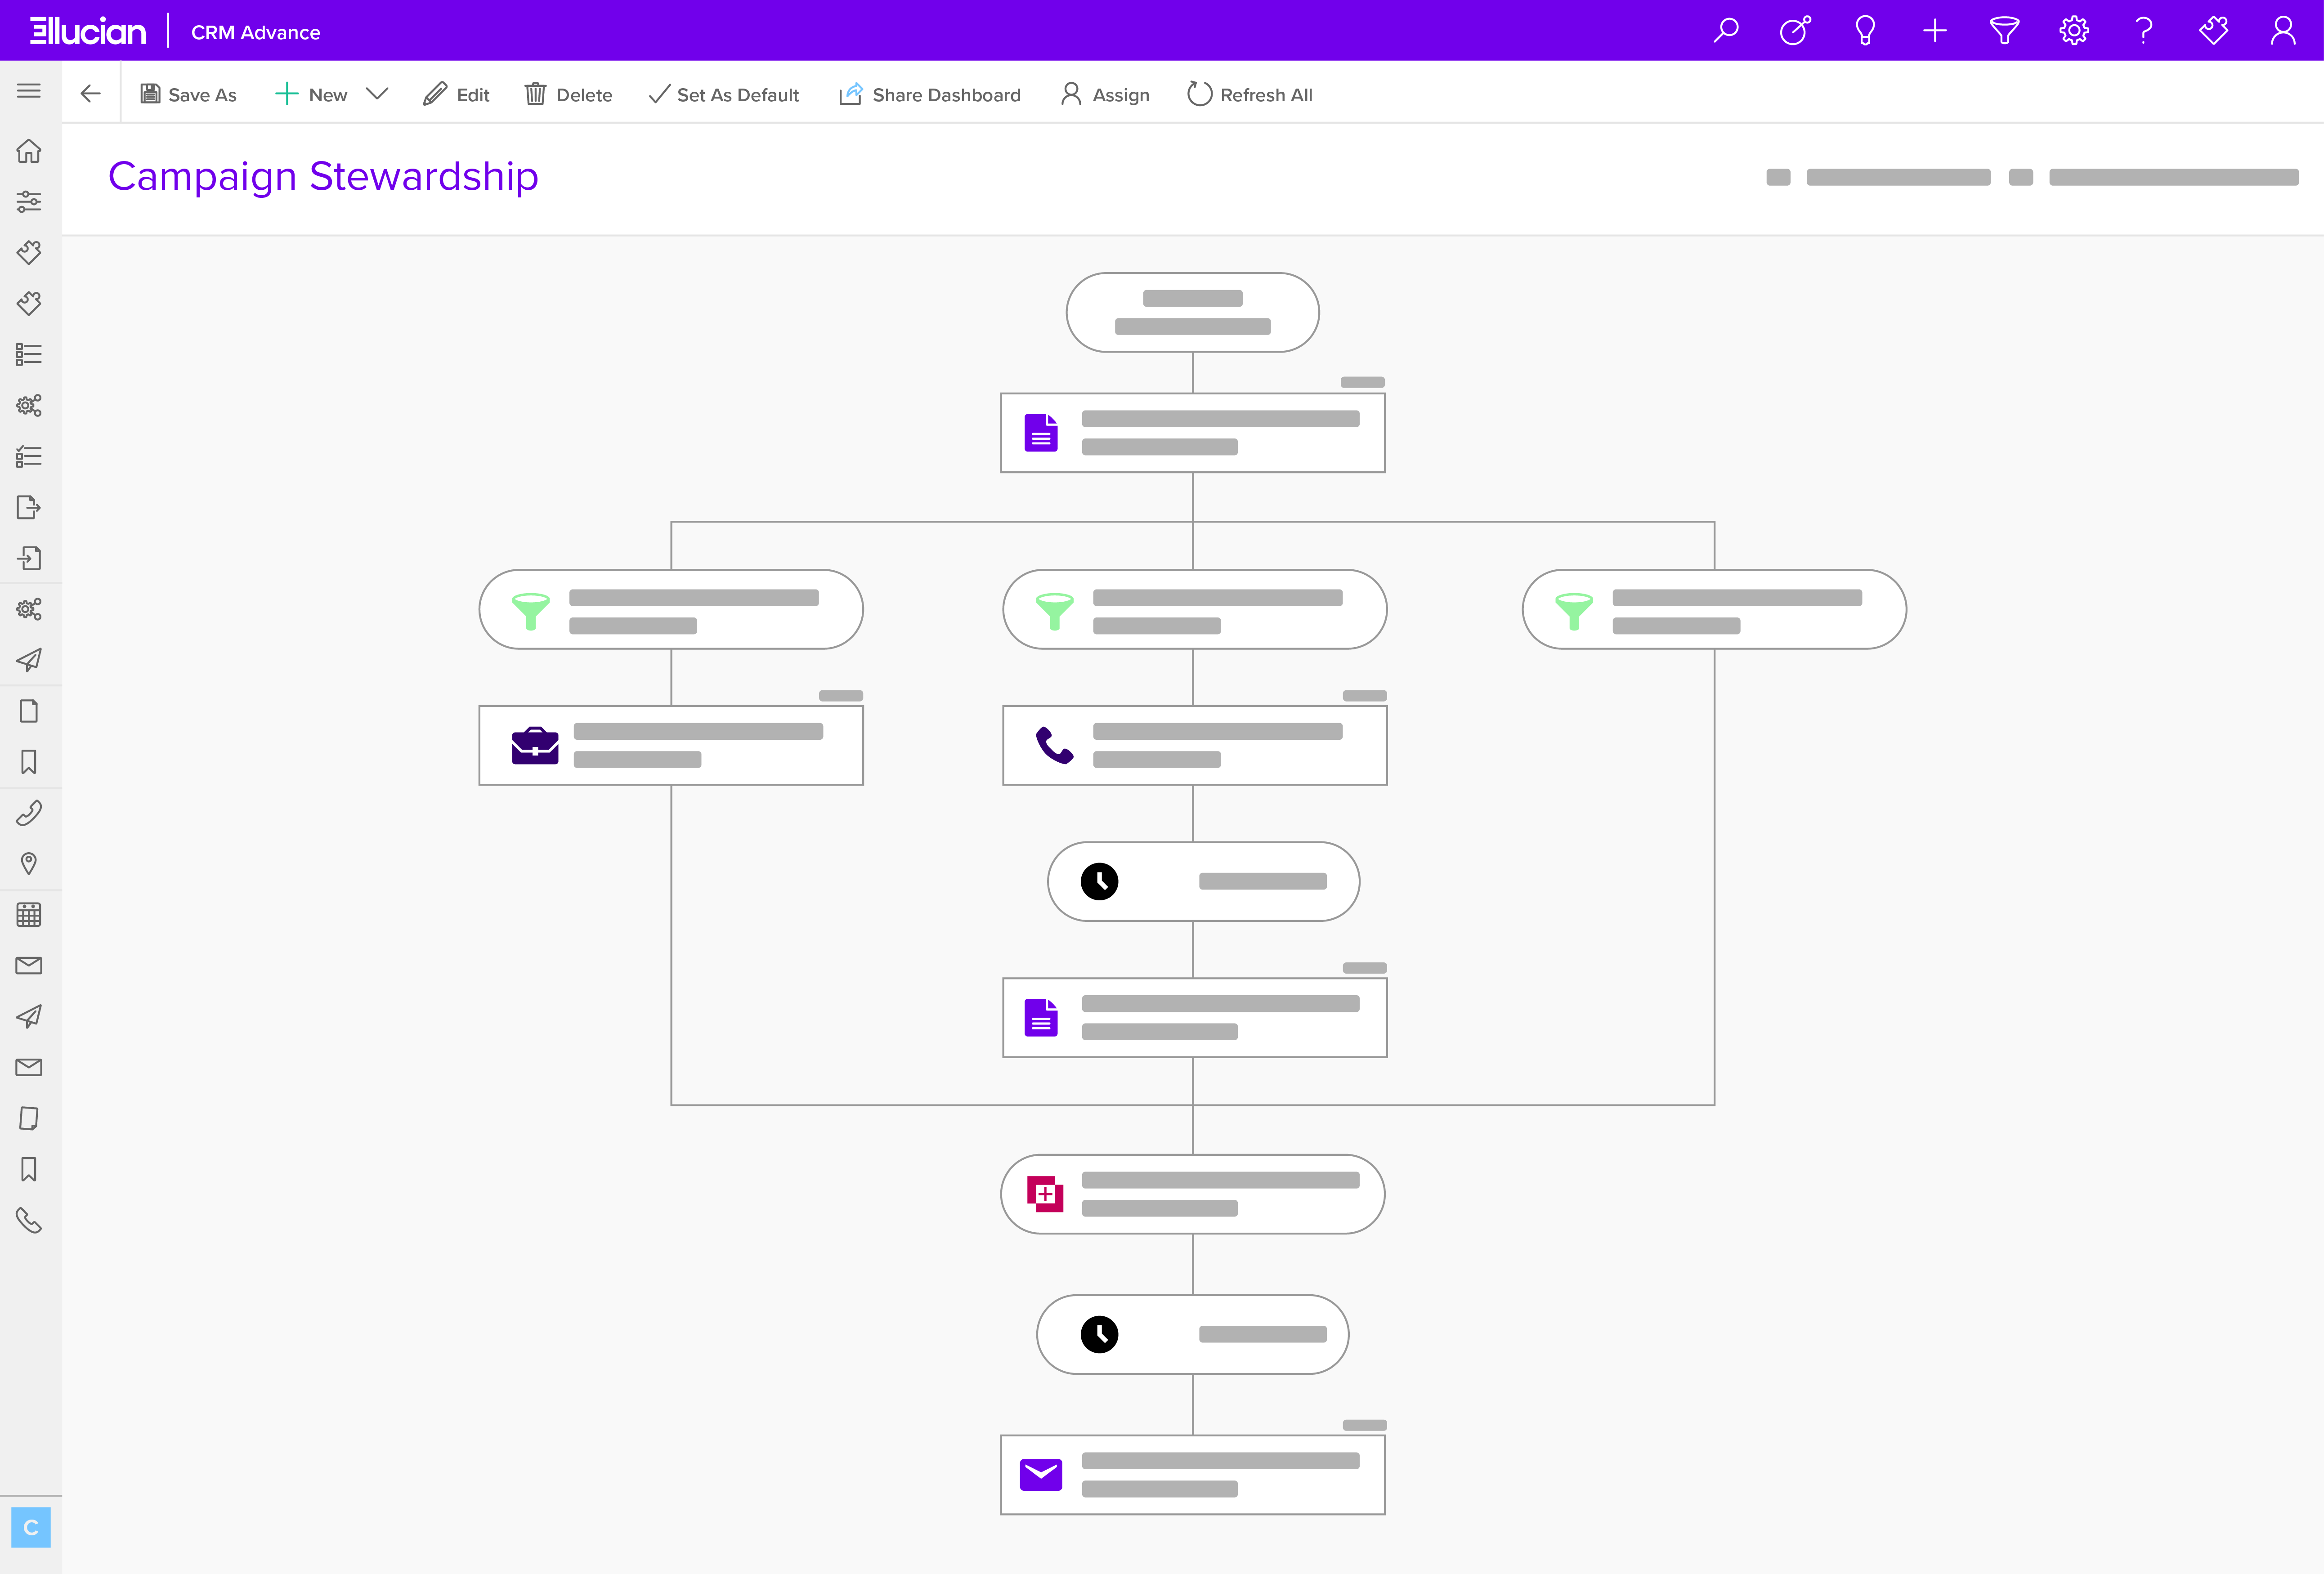Go to Home in the sidebar
Image resolution: width=2324 pixels, height=1574 pixels.
click(29, 151)
